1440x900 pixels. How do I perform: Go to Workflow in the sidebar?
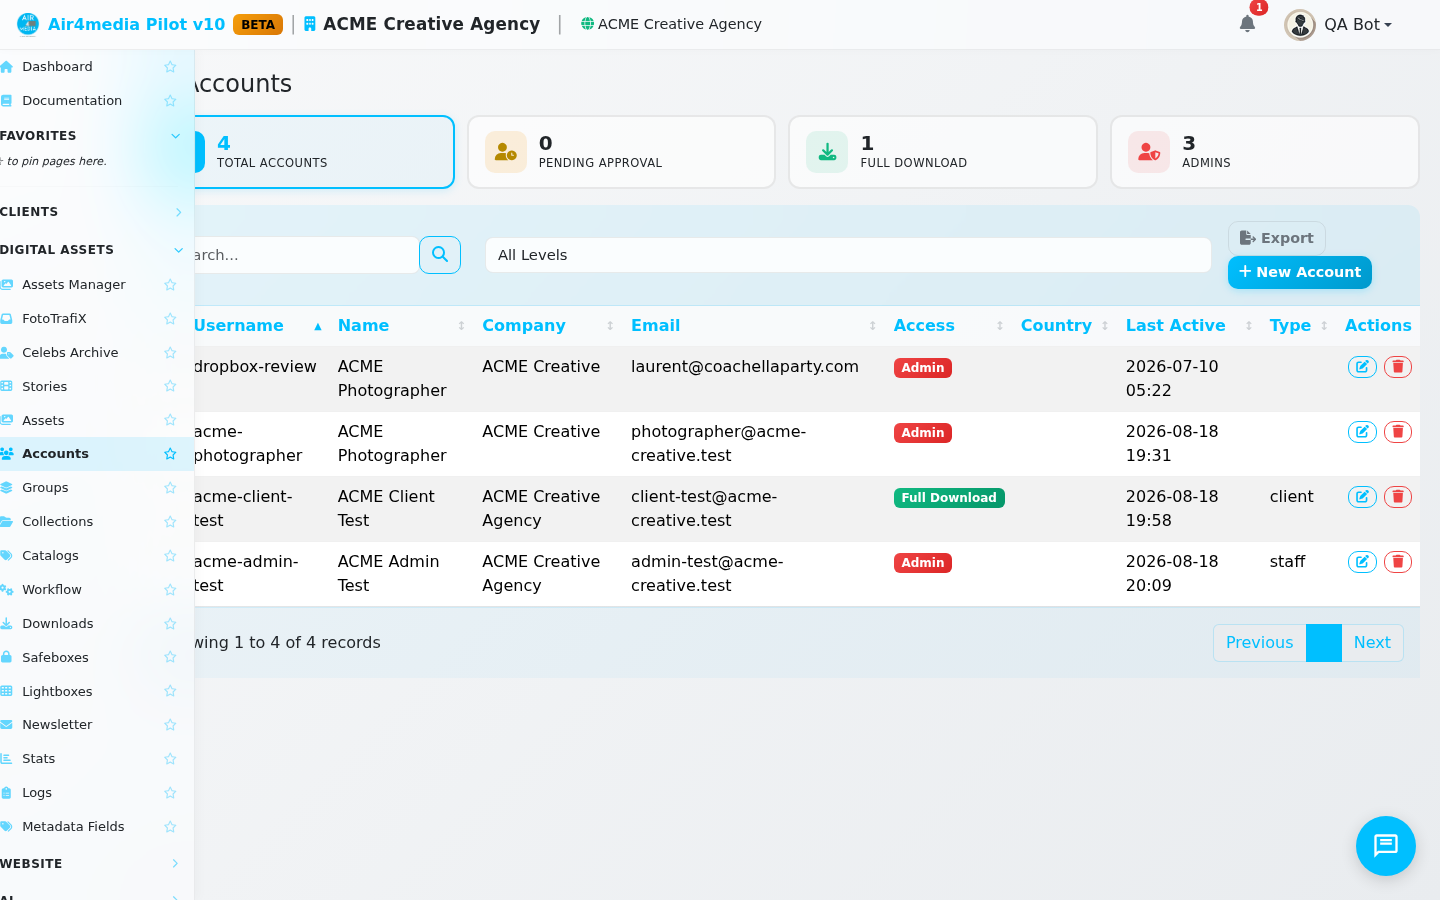pyautogui.click(x=52, y=590)
